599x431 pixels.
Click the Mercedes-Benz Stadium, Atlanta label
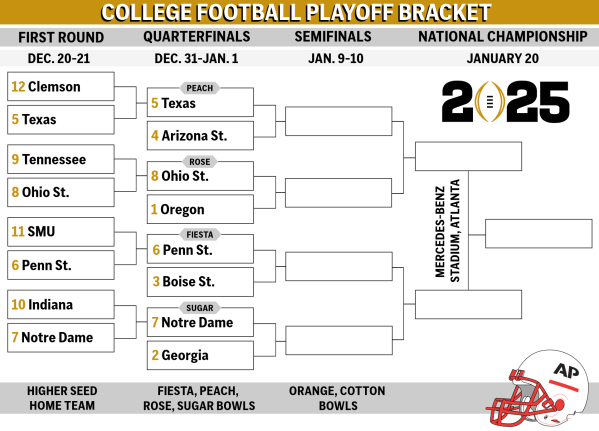coord(447,231)
